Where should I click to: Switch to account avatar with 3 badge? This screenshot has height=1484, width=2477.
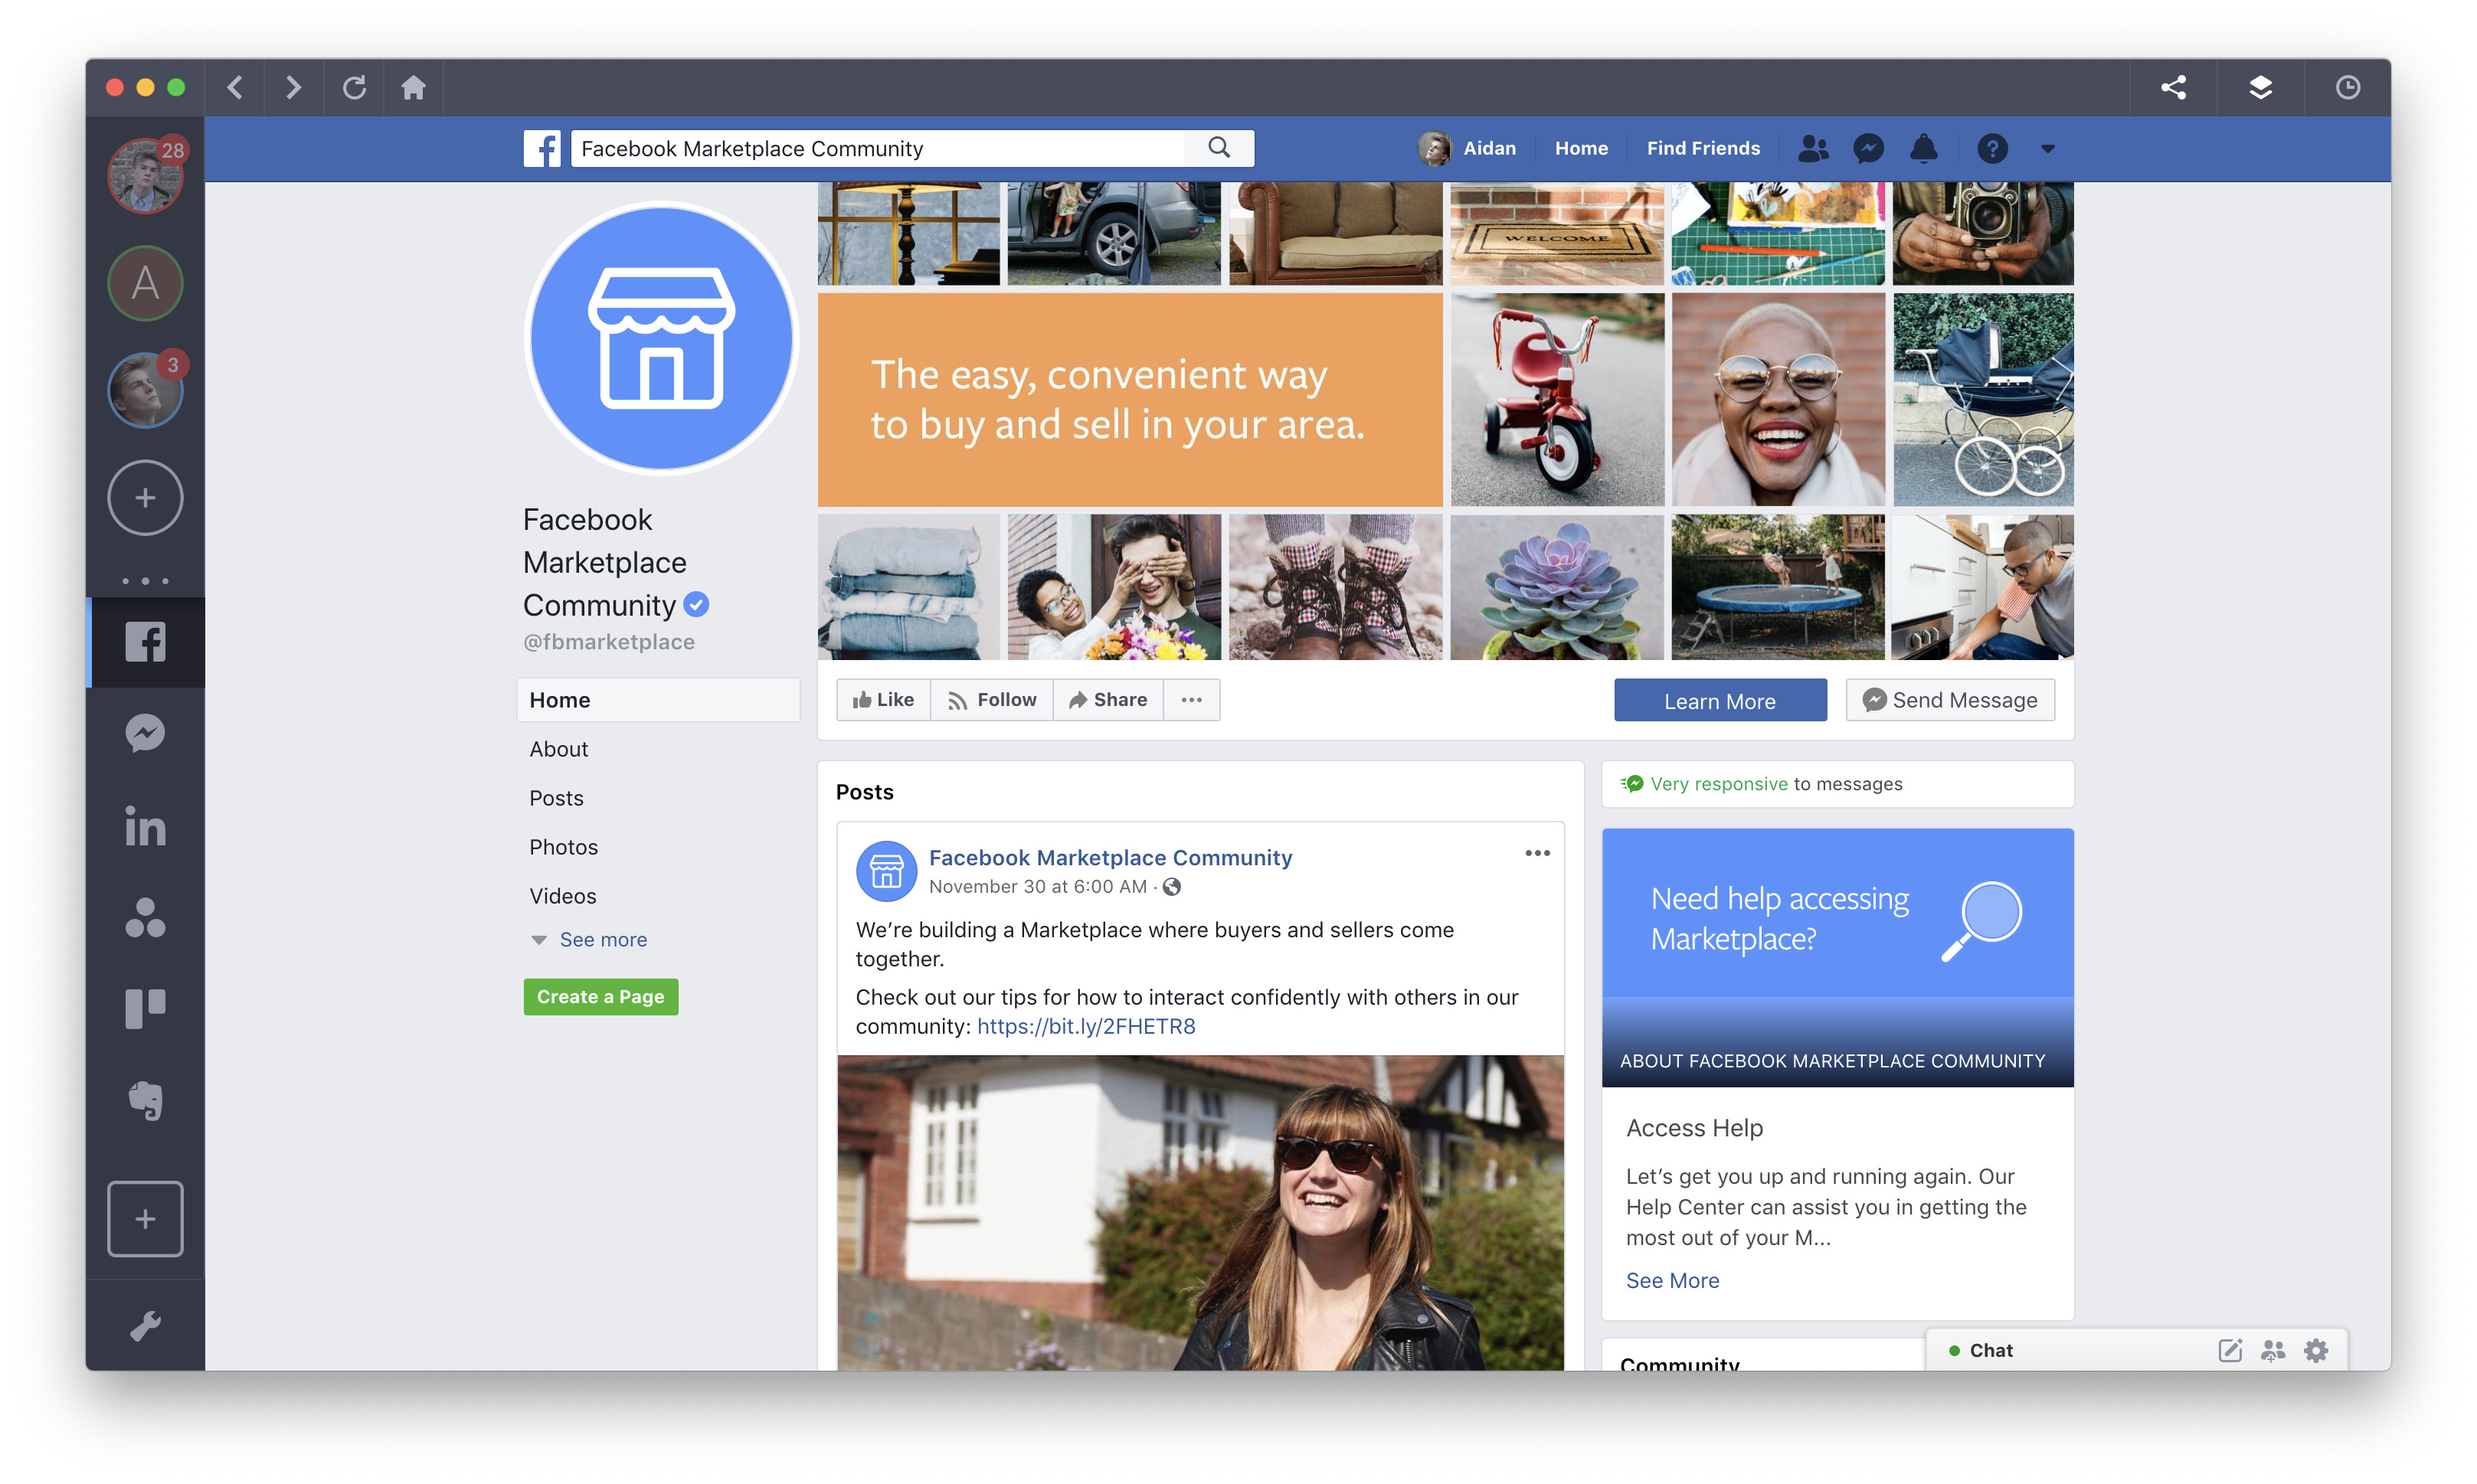click(x=146, y=390)
